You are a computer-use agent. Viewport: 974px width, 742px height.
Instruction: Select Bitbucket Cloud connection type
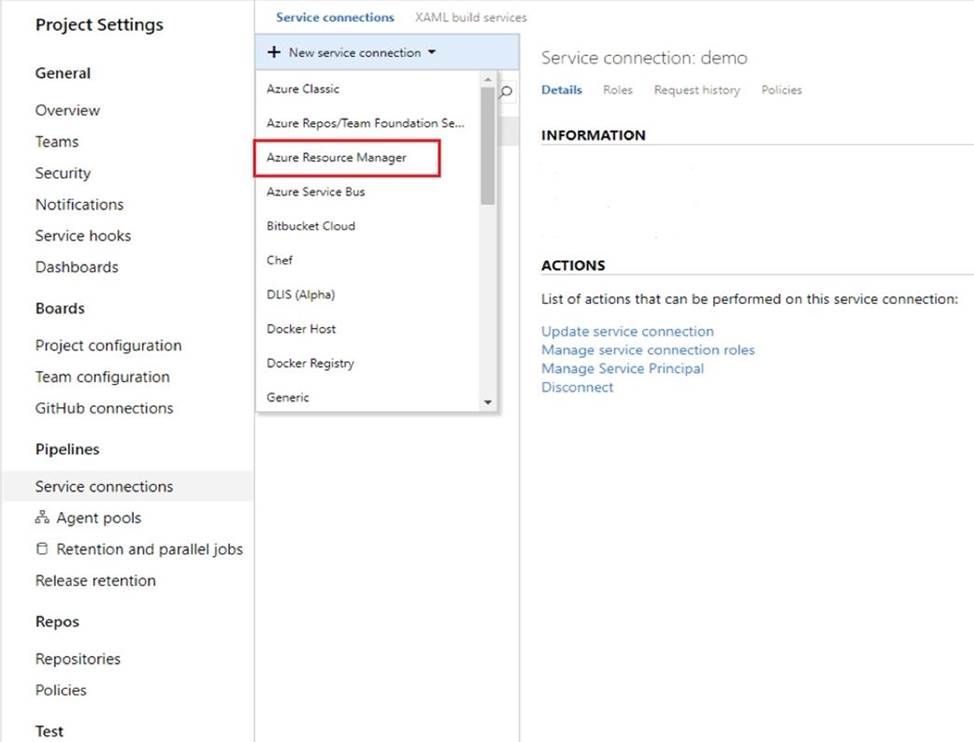[368, 226]
